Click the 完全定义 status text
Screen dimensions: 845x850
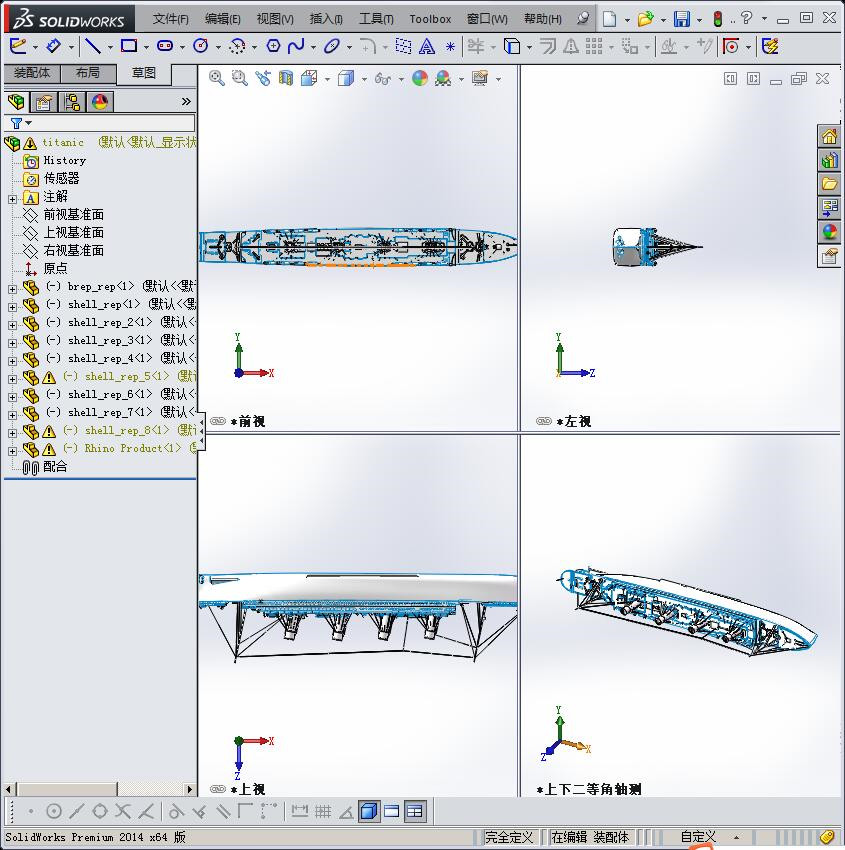pyautogui.click(x=509, y=837)
